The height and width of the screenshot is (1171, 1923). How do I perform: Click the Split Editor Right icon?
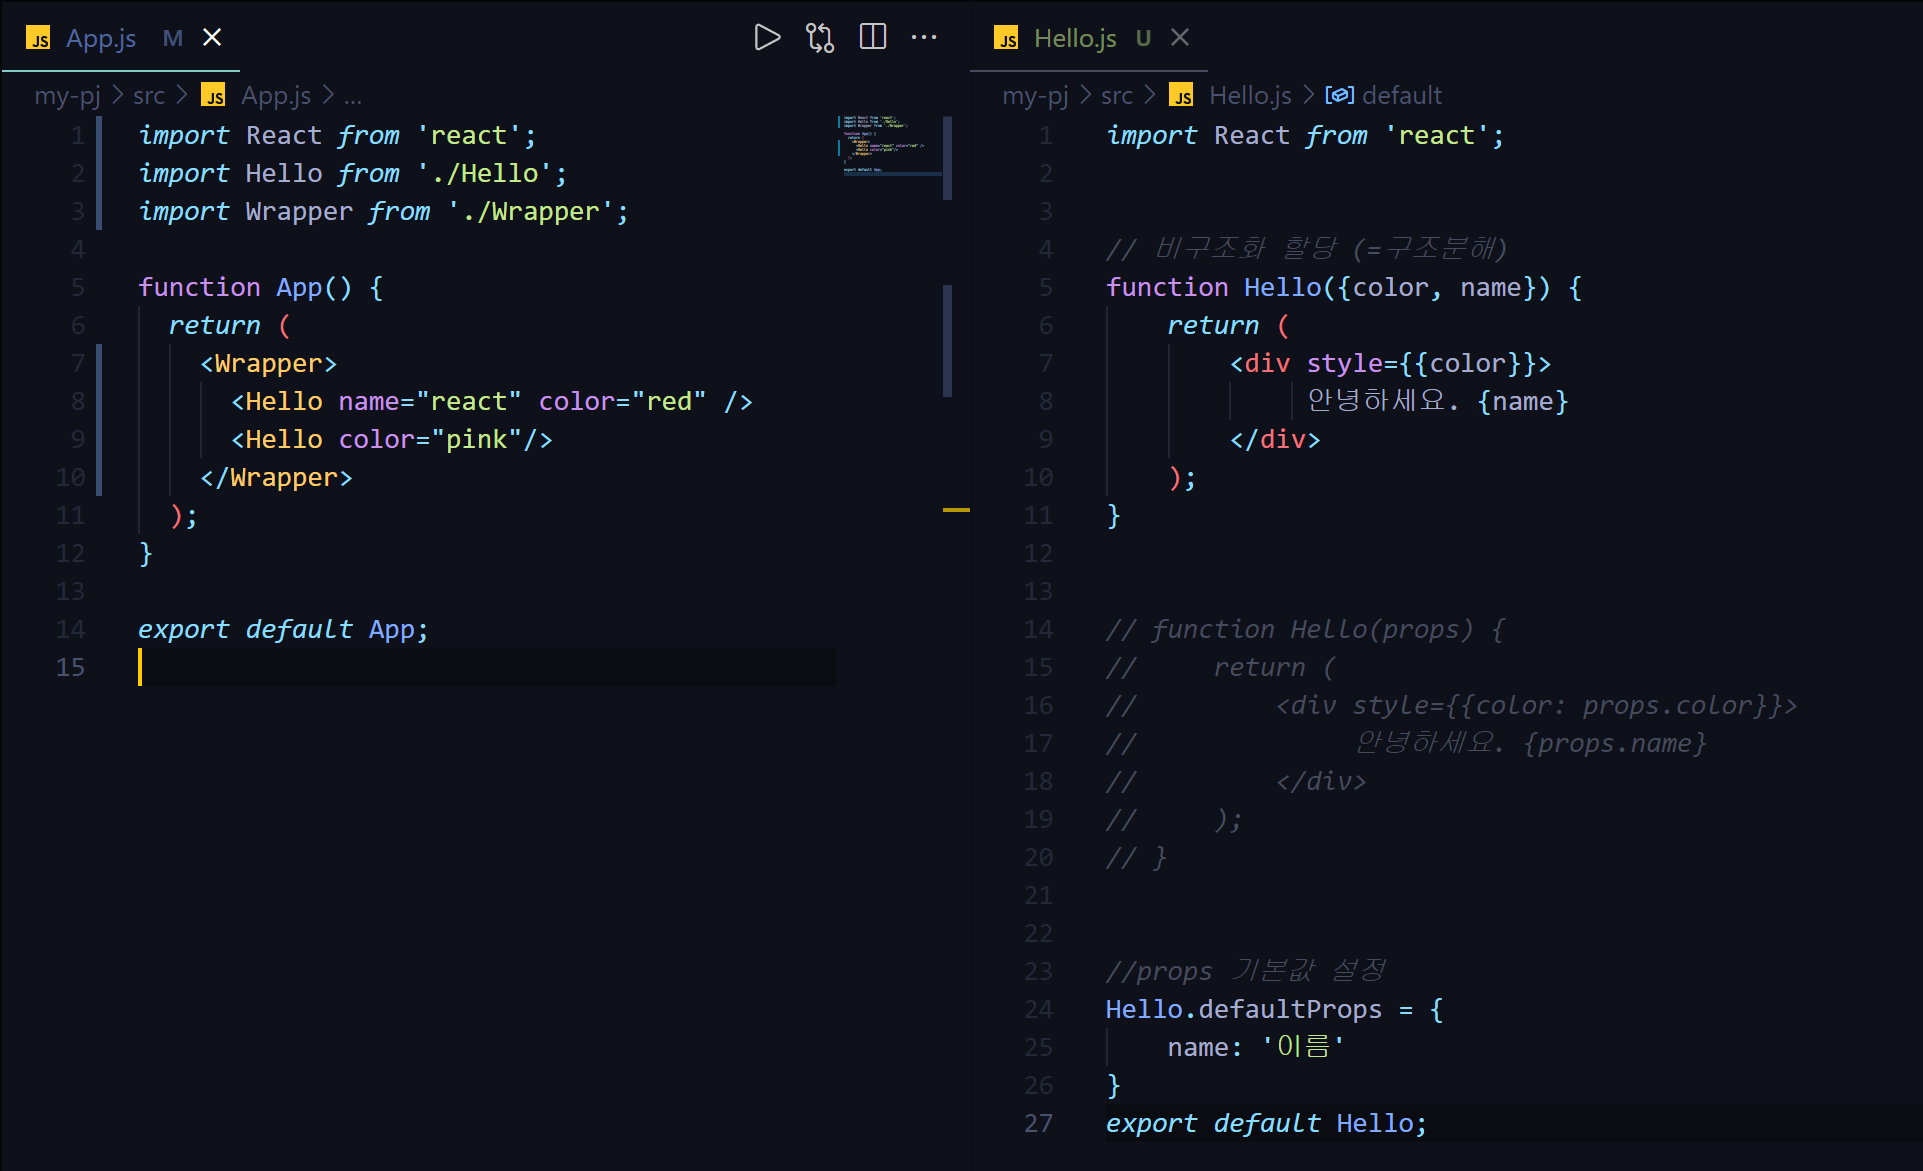[x=873, y=38]
